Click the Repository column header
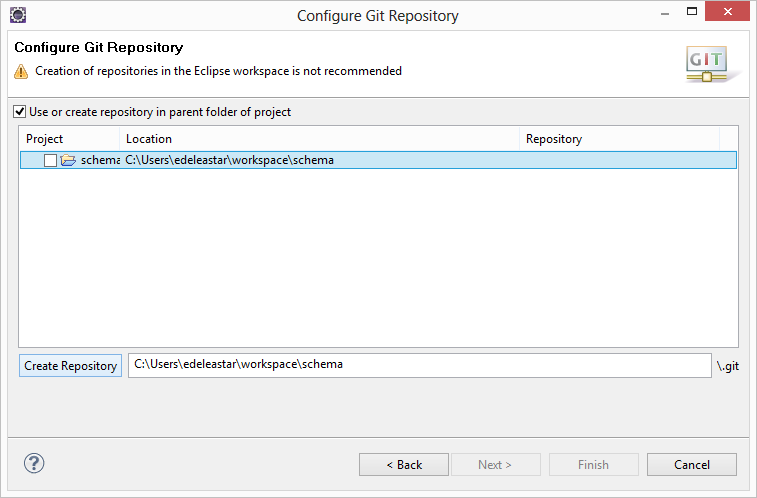Screen dimensions: 757x498 click(619, 139)
